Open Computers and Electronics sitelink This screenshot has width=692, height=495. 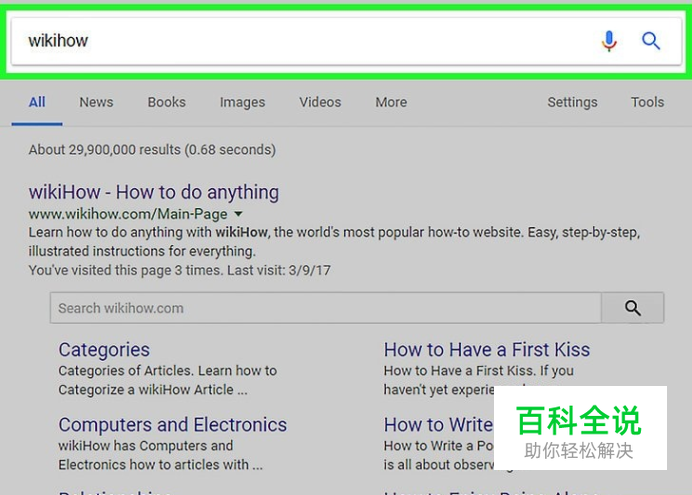coord(173,425)
